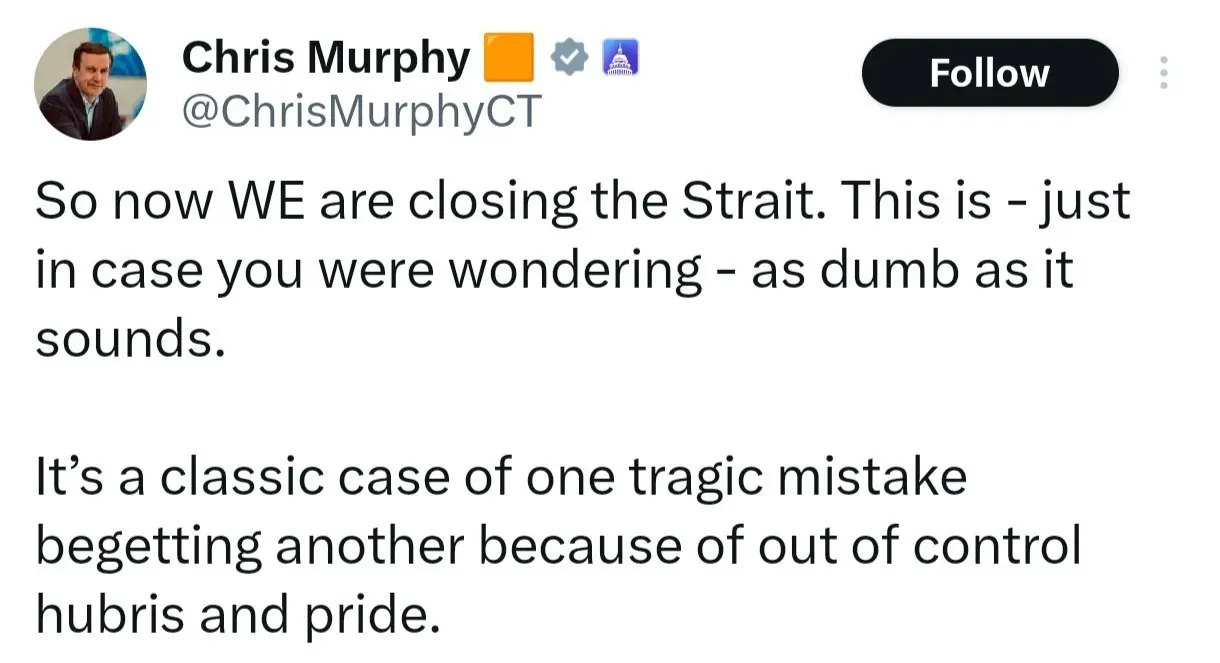Viewport: 1220px width, 663px height.
Task: Click the word "sounds." ending the first paragraph
Action: coord(126,340)
